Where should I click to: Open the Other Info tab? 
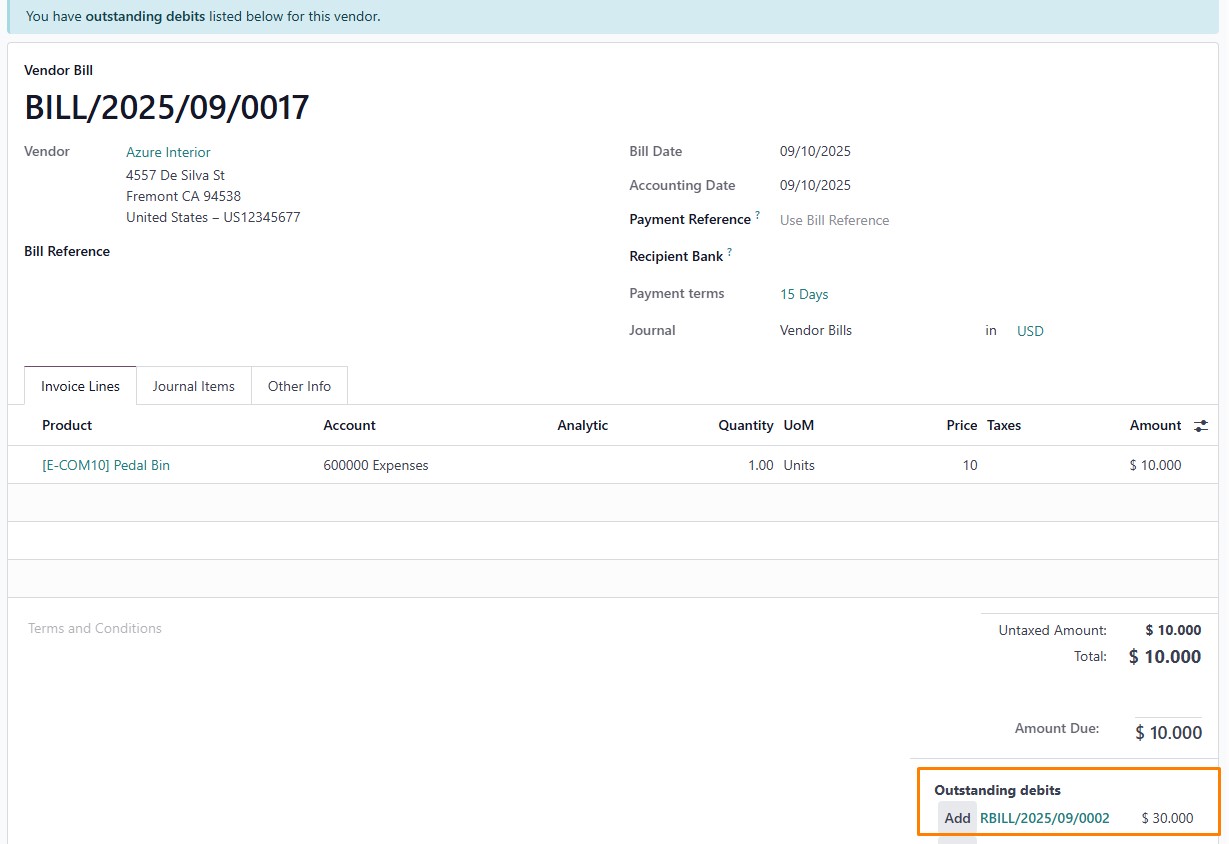pos(299,386)
